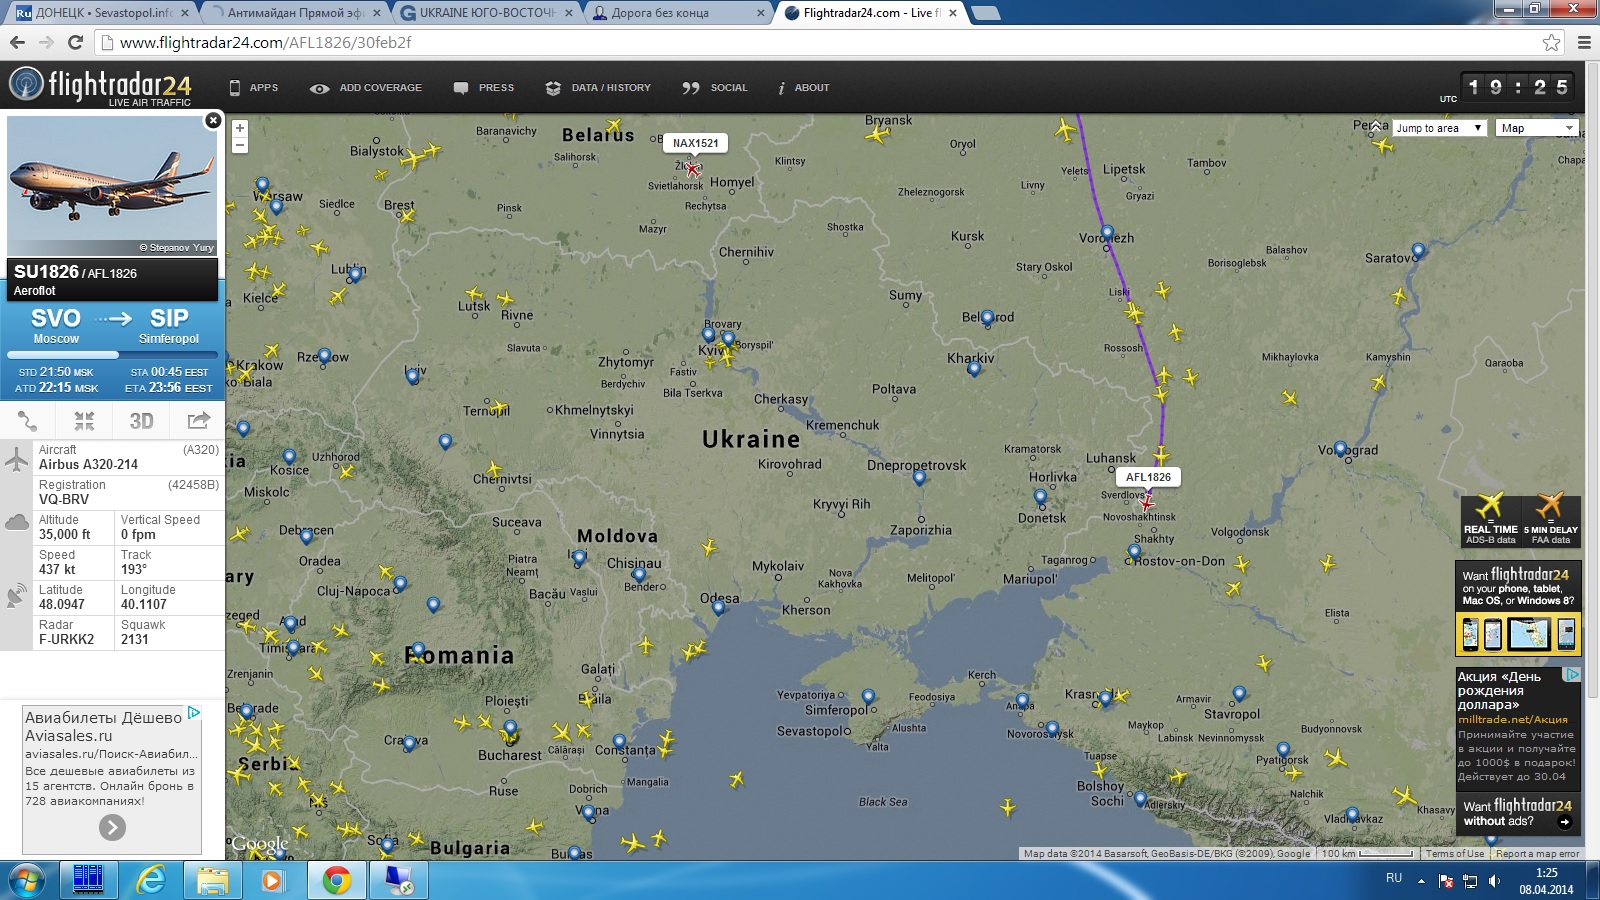Open the SOCIAL menu
Screen dimensions: 1600x900
715,88
